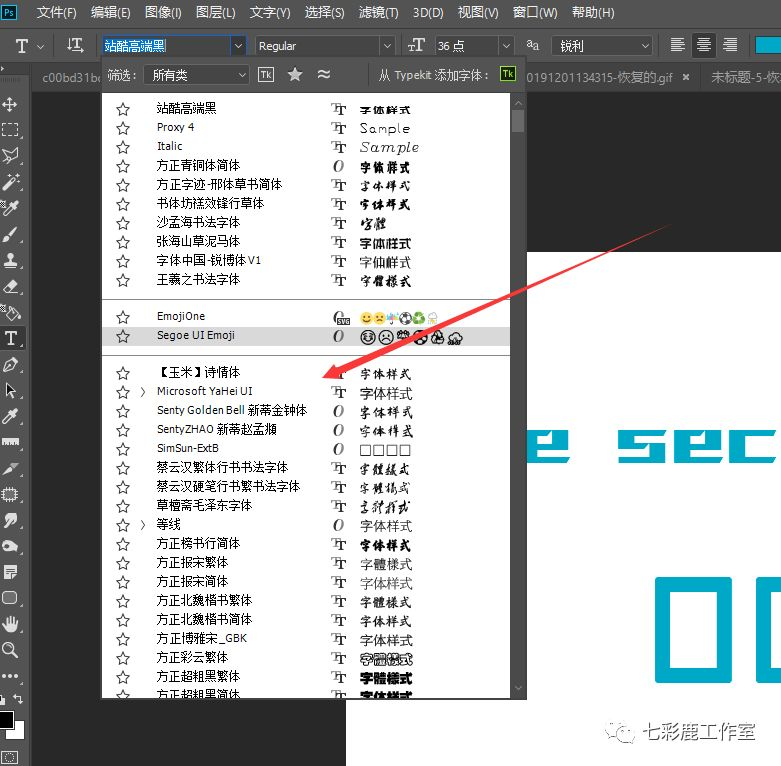Select the Ruler tool
Image resolution: width=781 pixels, height=766 pixels.
(x=10, y=442)
